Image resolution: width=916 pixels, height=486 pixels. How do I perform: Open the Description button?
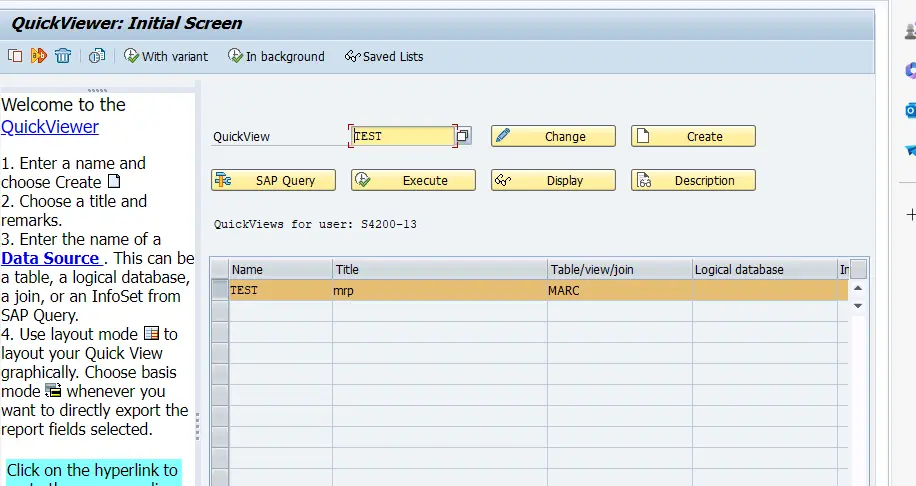(693, 180)
